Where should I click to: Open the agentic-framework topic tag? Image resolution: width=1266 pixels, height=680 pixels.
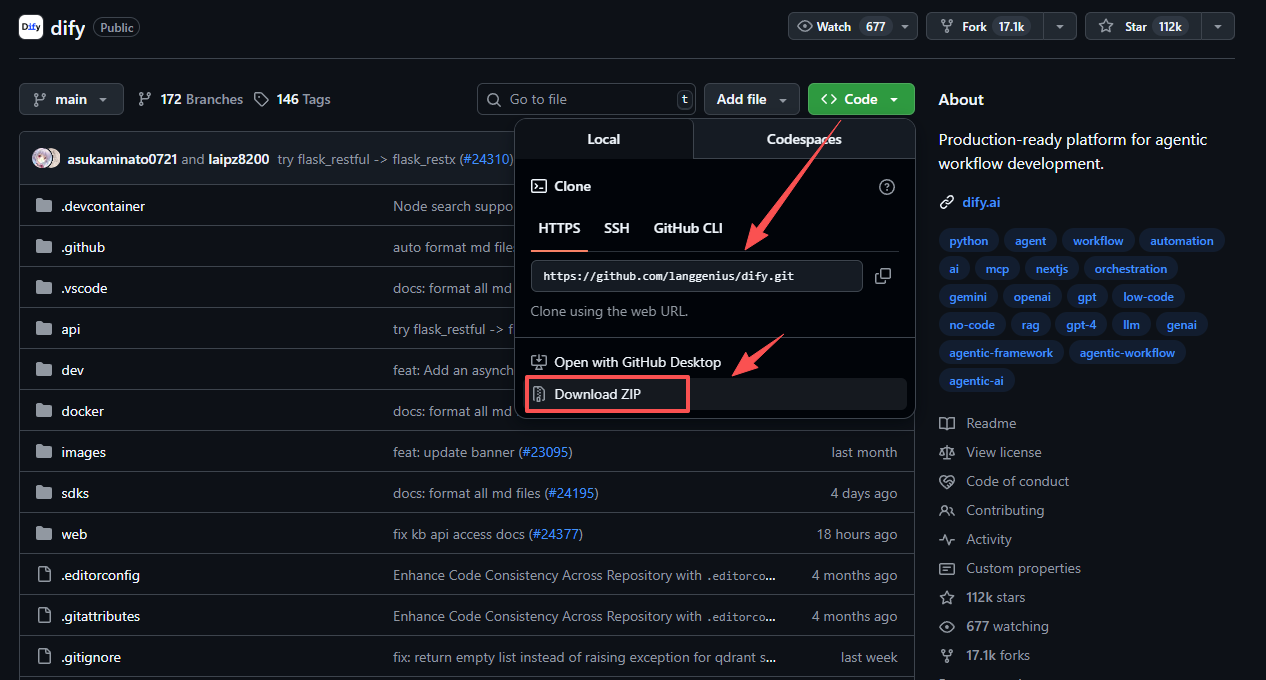coord(1001,353)
